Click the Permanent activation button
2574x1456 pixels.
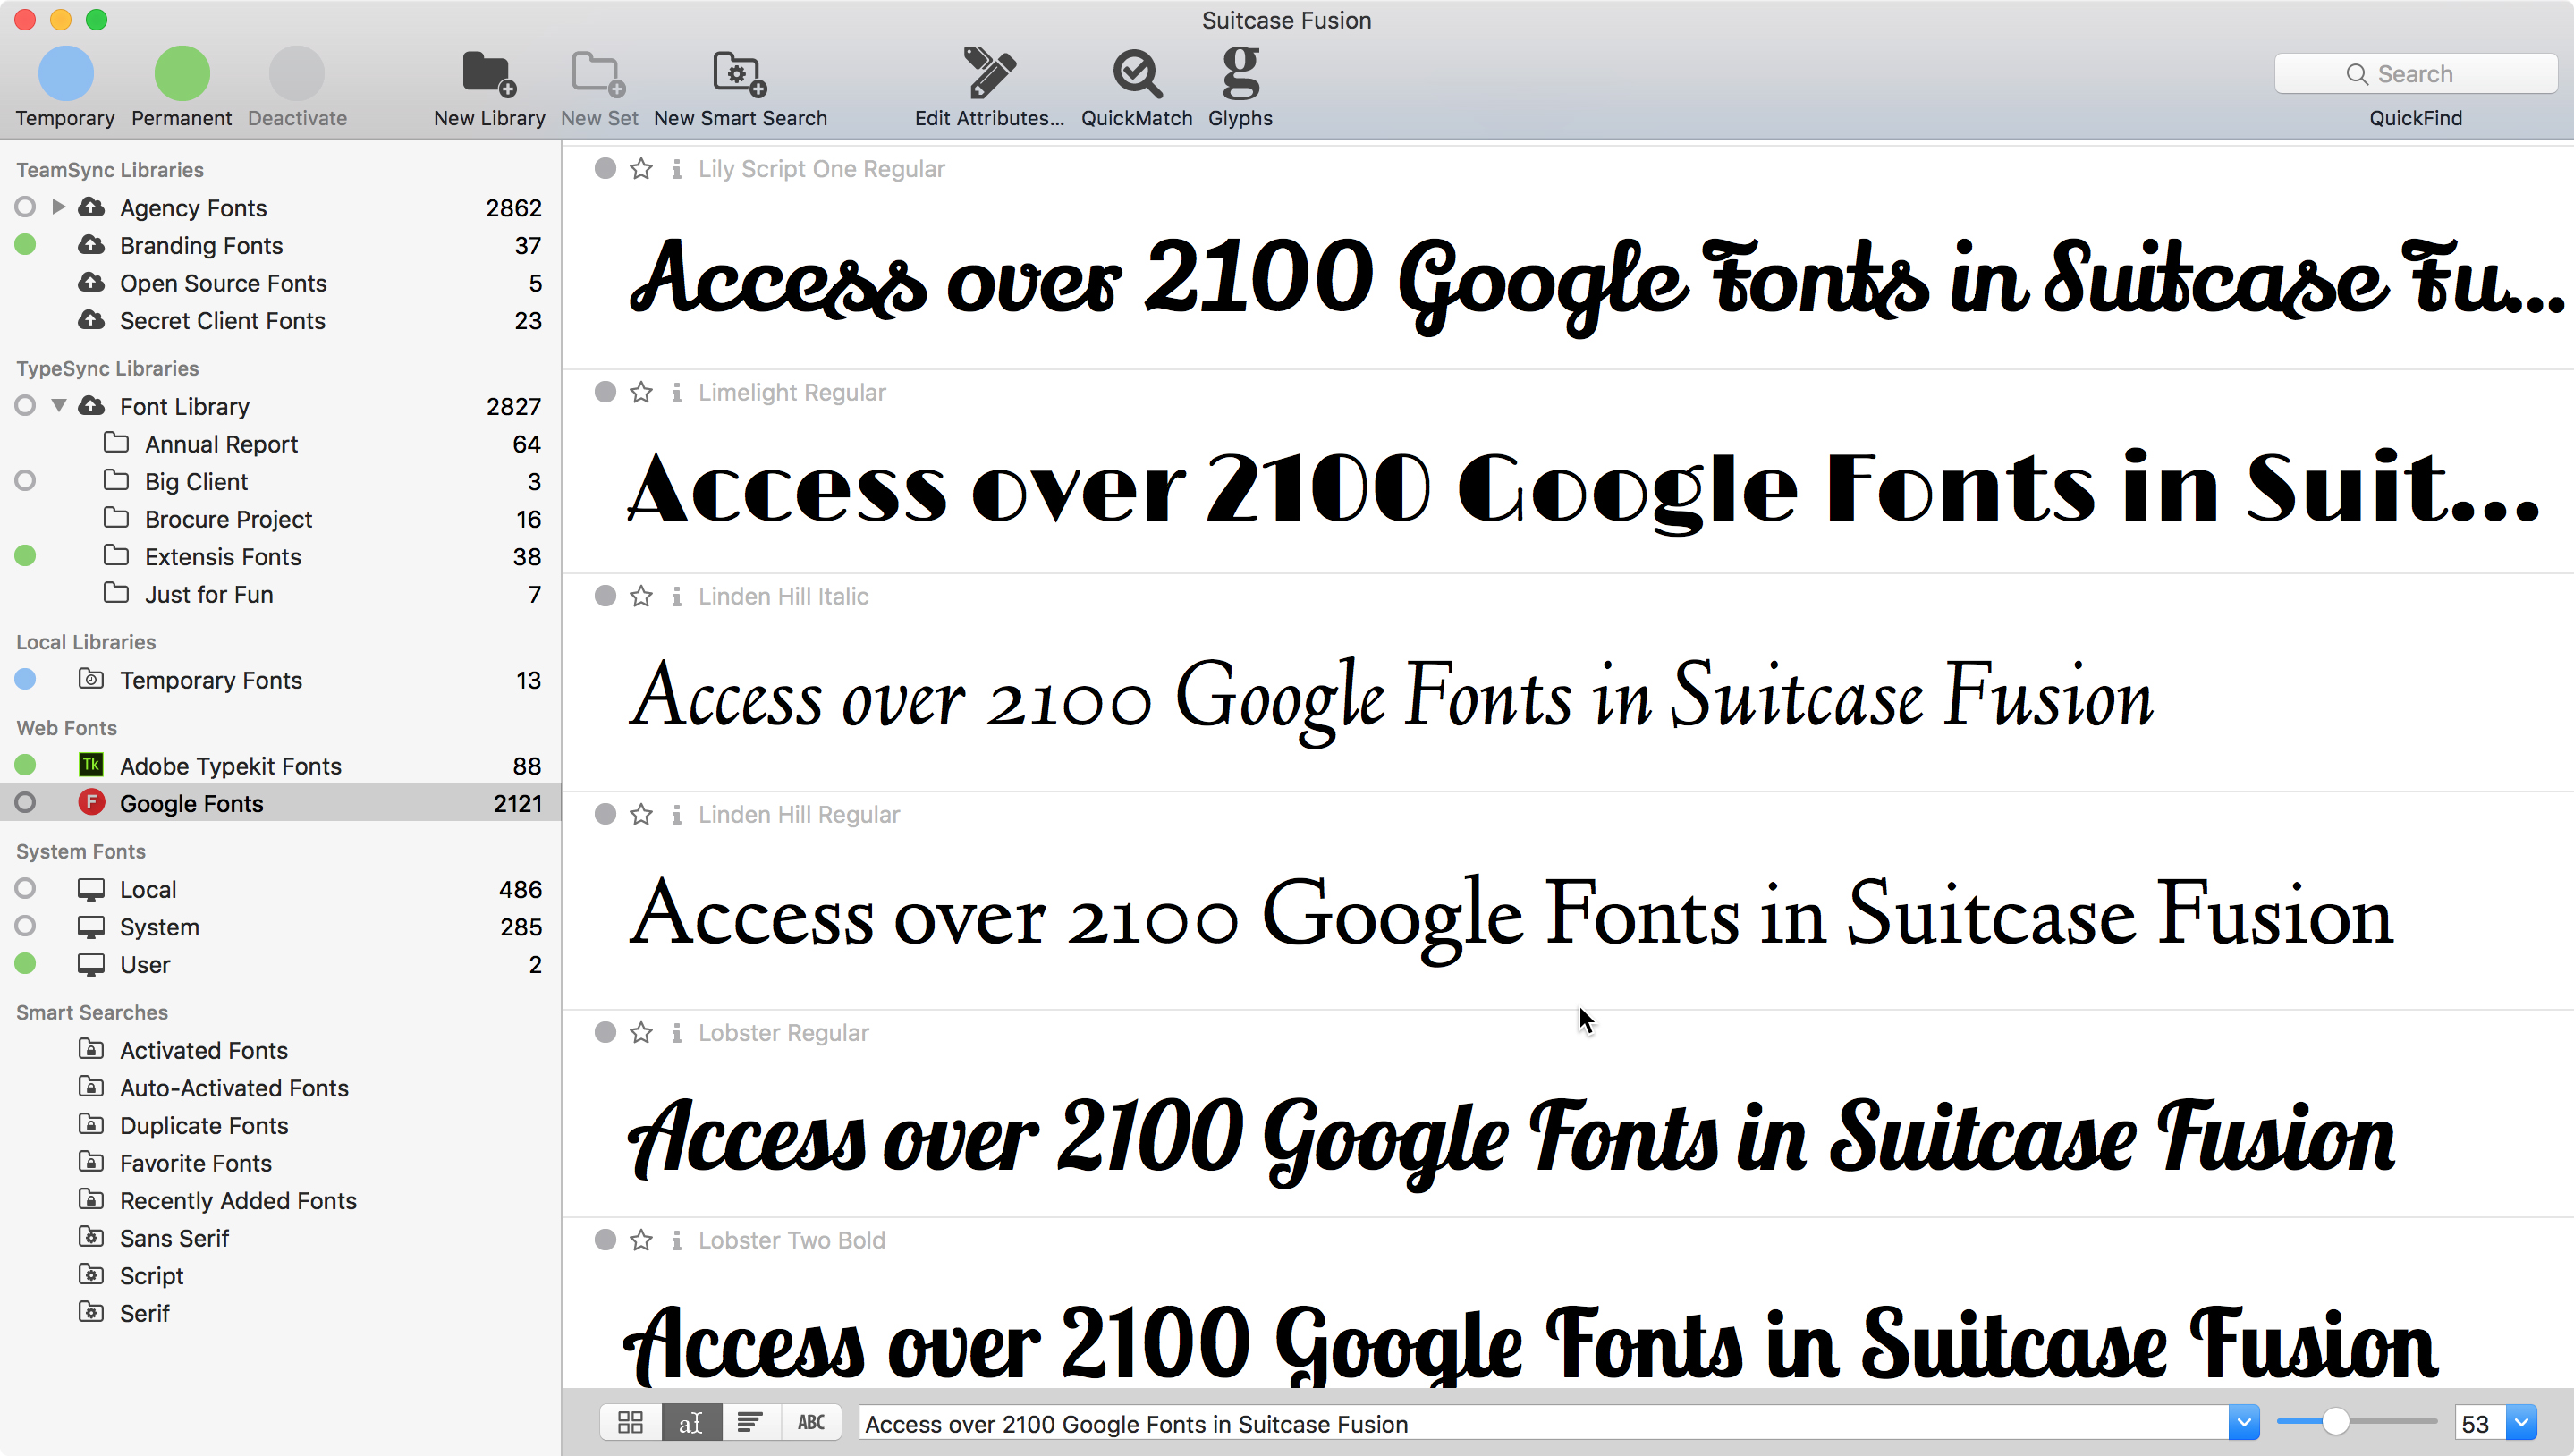(x=181, y=74)
